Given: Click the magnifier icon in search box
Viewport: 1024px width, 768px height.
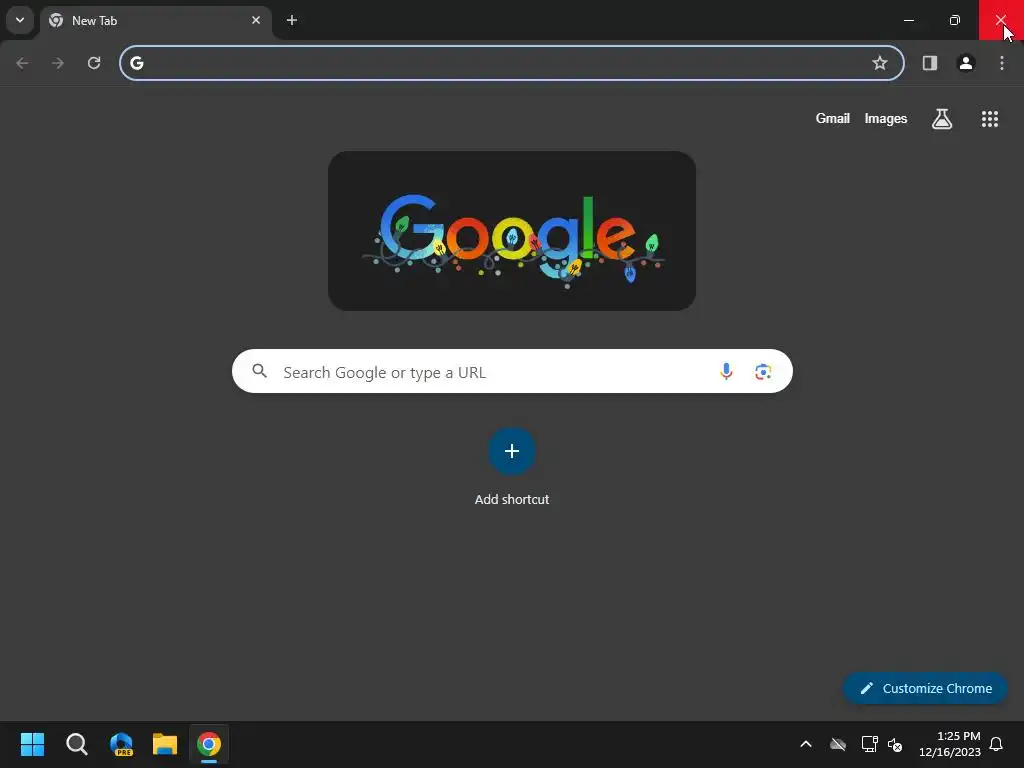Looking at the screenshot, I should click(259, 372).
